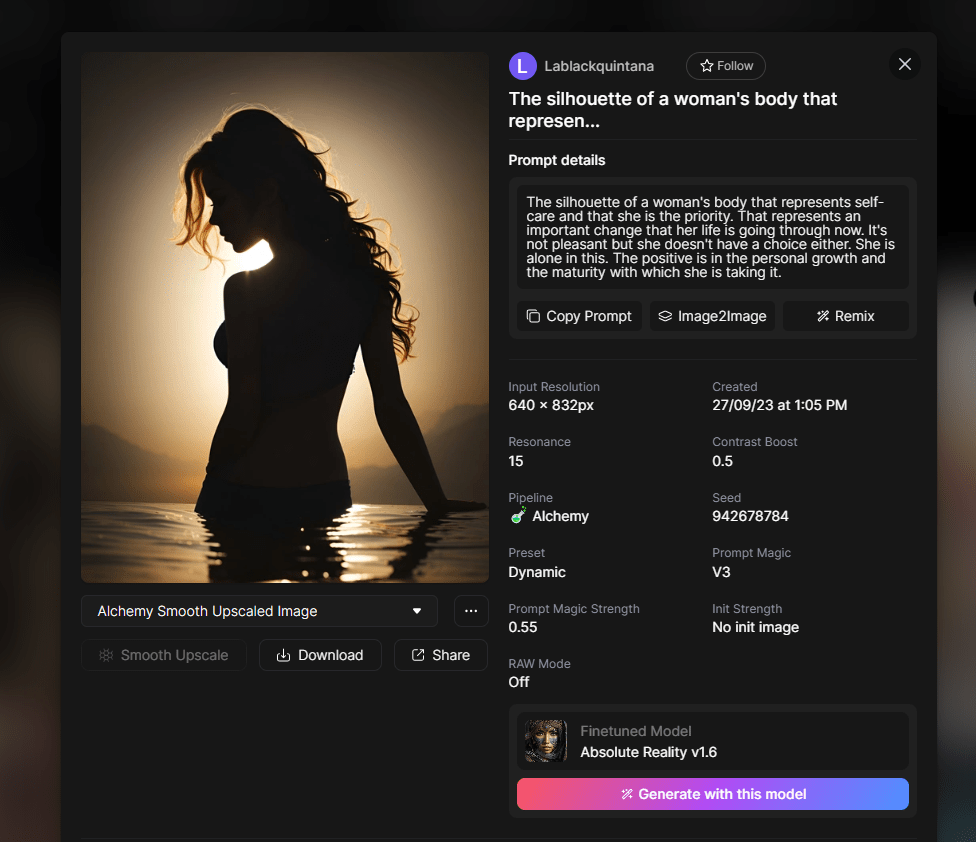Screen dimensions: 976x842
Task: Download the generated image
Action: tap(320, 655)
